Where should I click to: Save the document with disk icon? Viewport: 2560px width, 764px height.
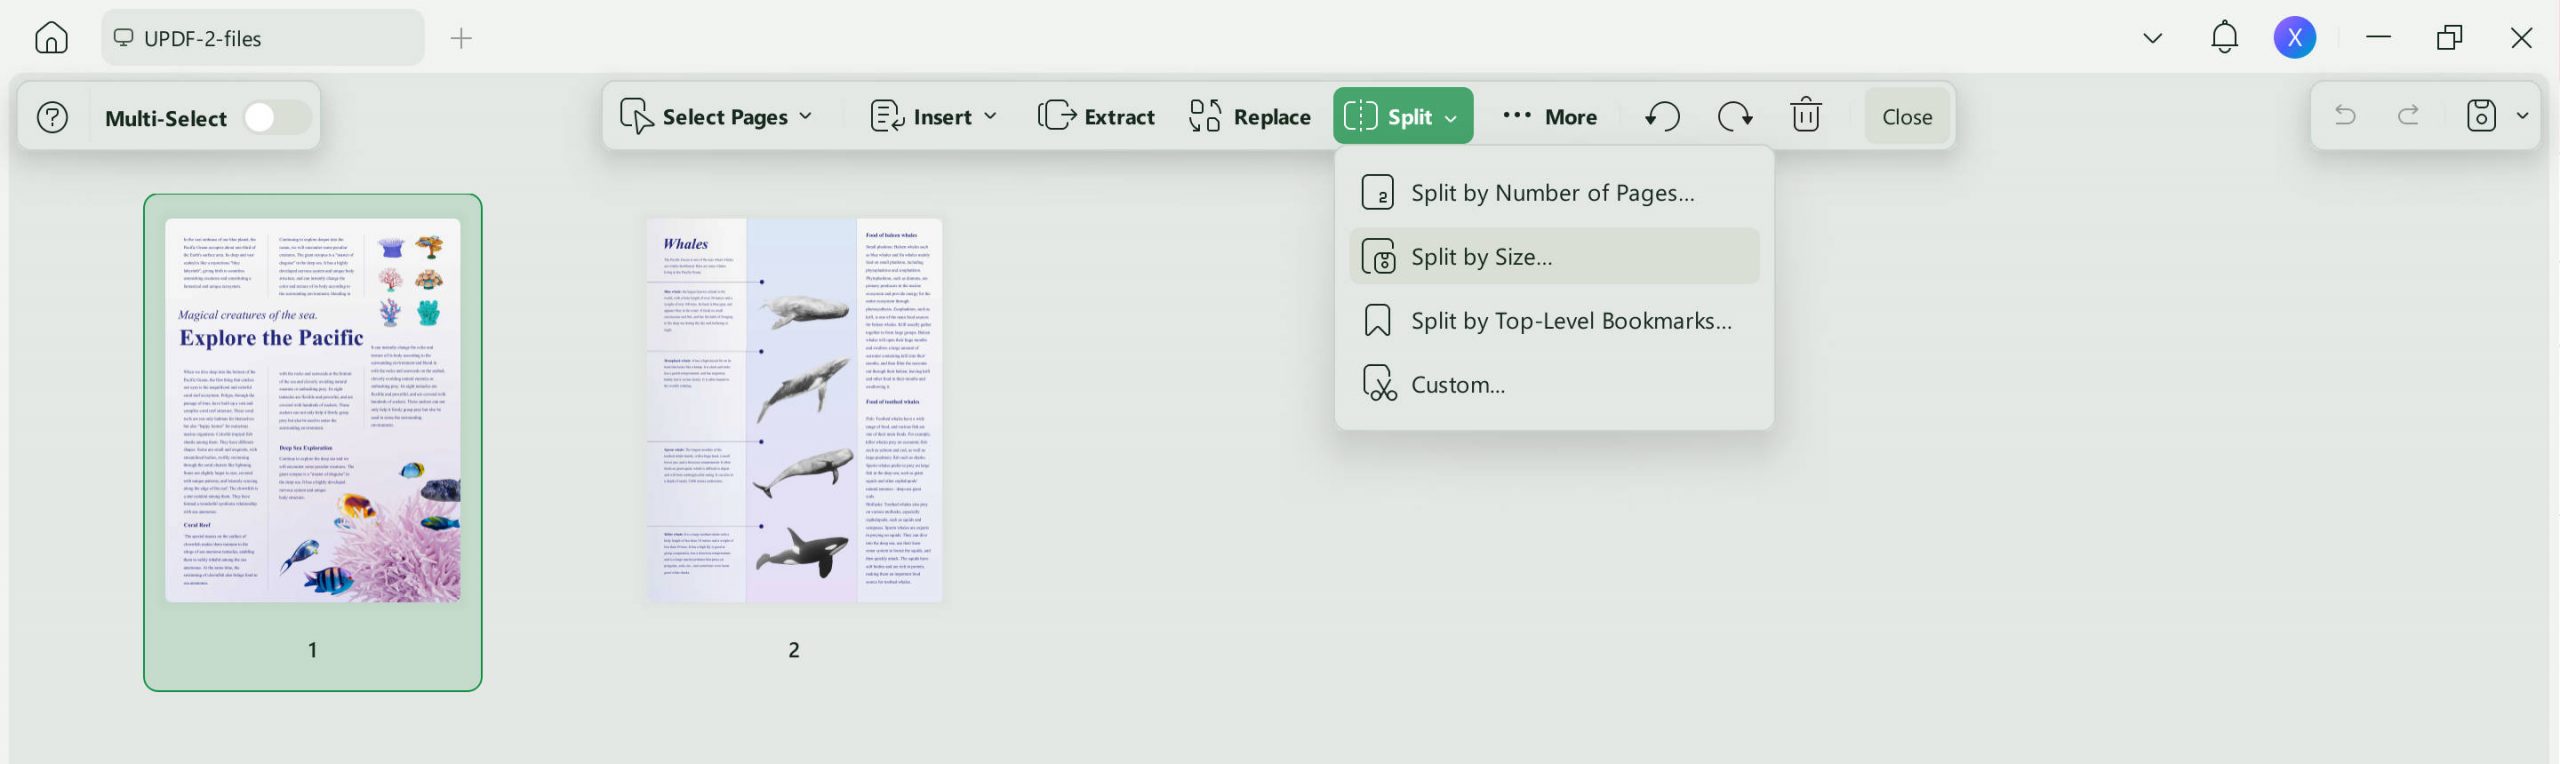click(2481, 116)
